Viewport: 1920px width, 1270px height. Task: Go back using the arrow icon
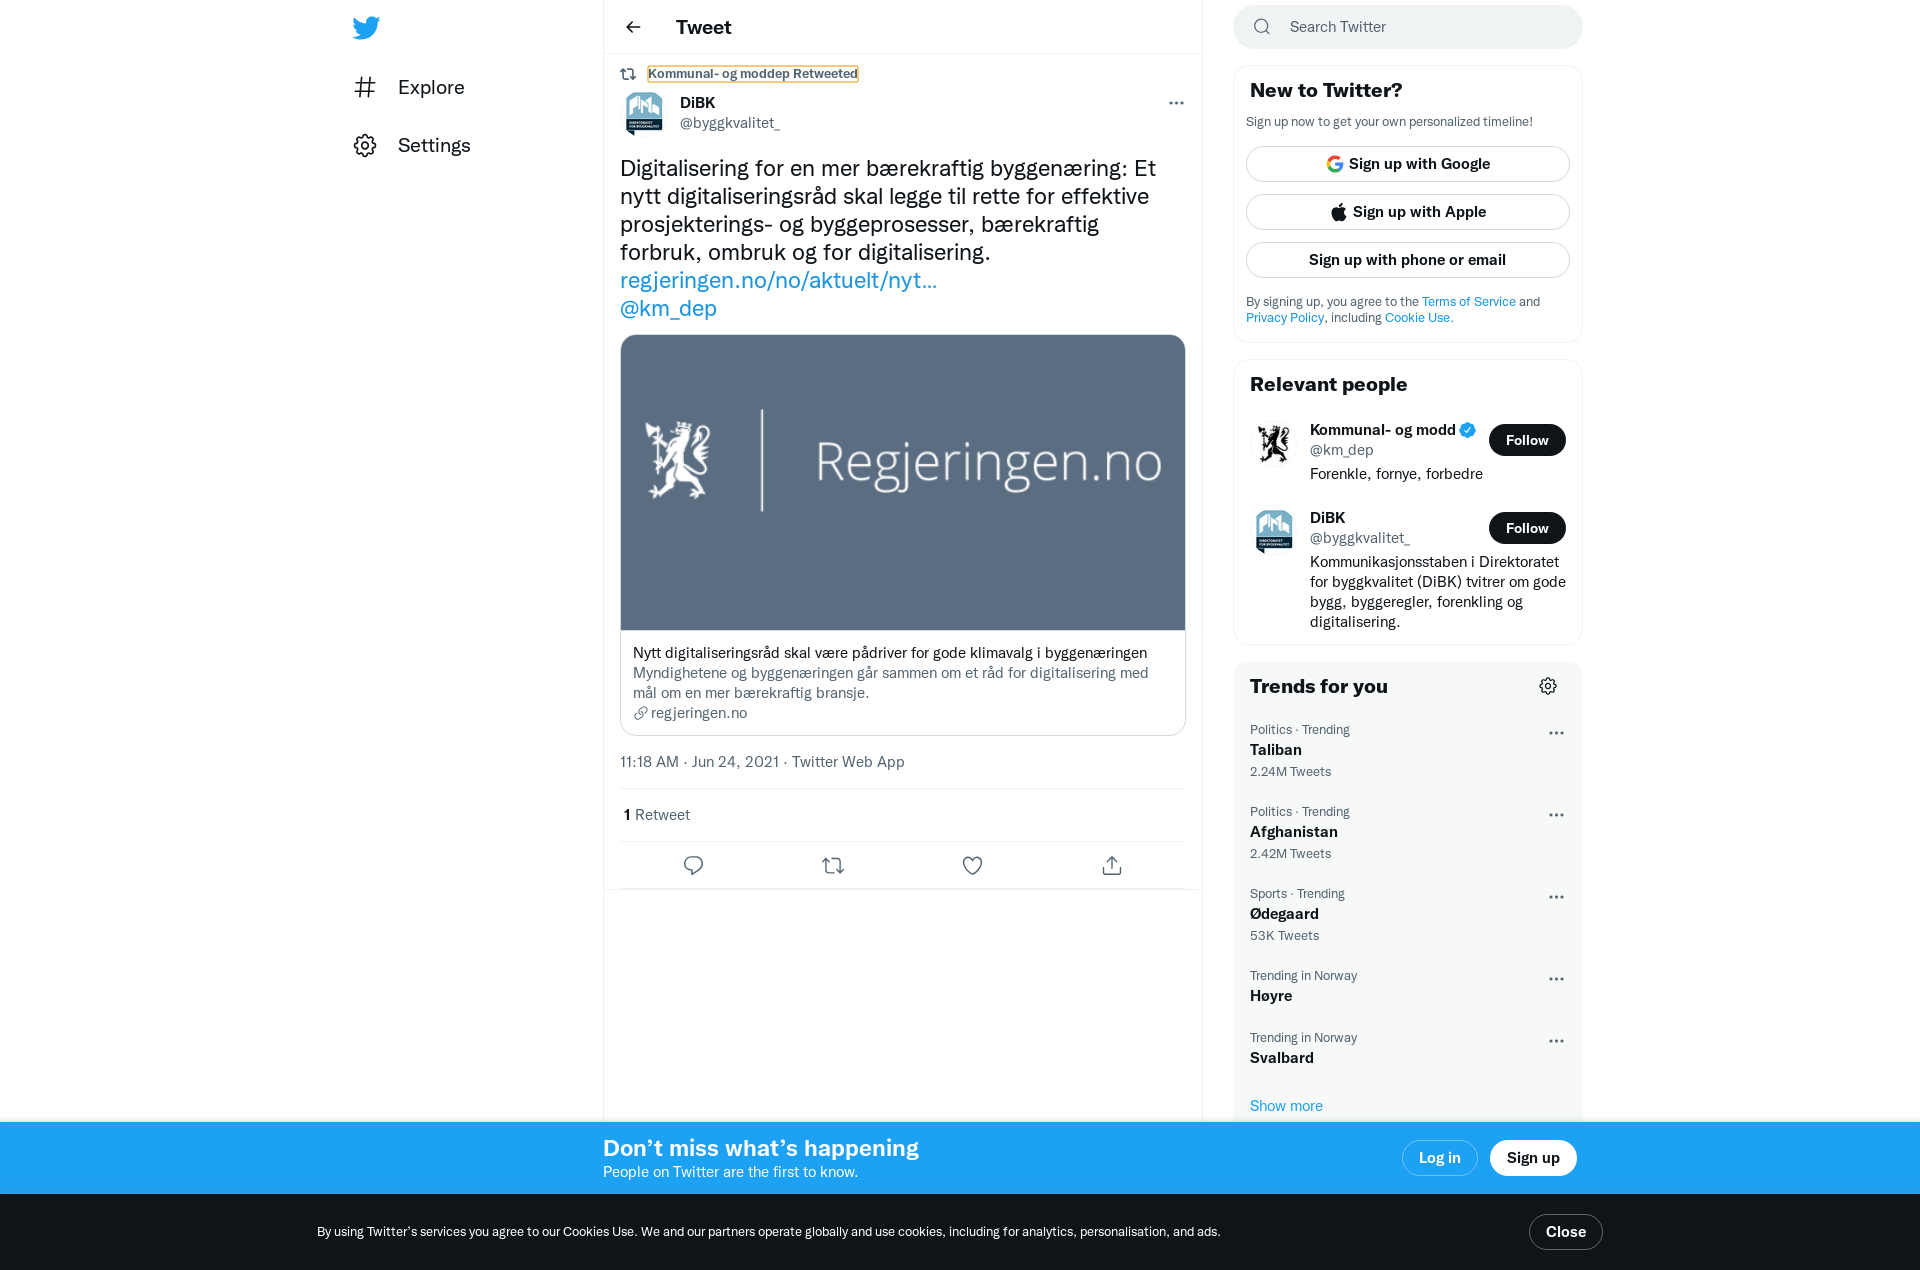tap(633, 27)
